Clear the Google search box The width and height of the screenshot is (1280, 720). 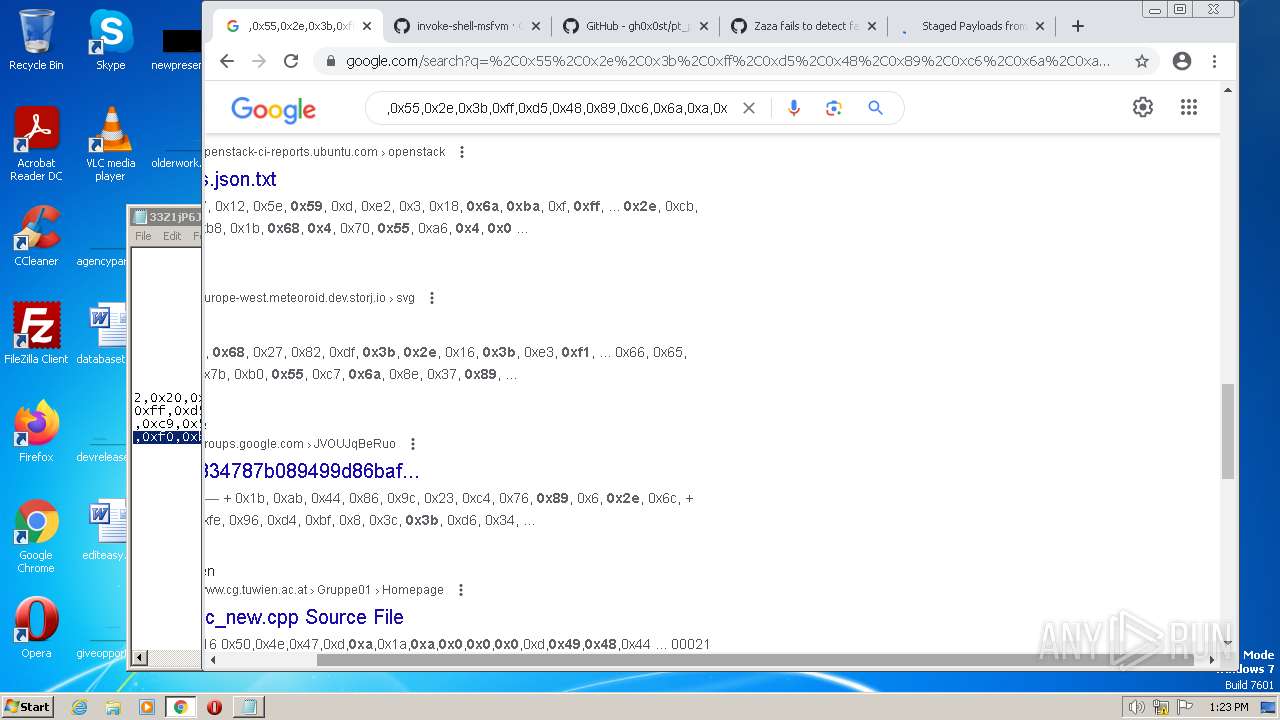point(748,108)
